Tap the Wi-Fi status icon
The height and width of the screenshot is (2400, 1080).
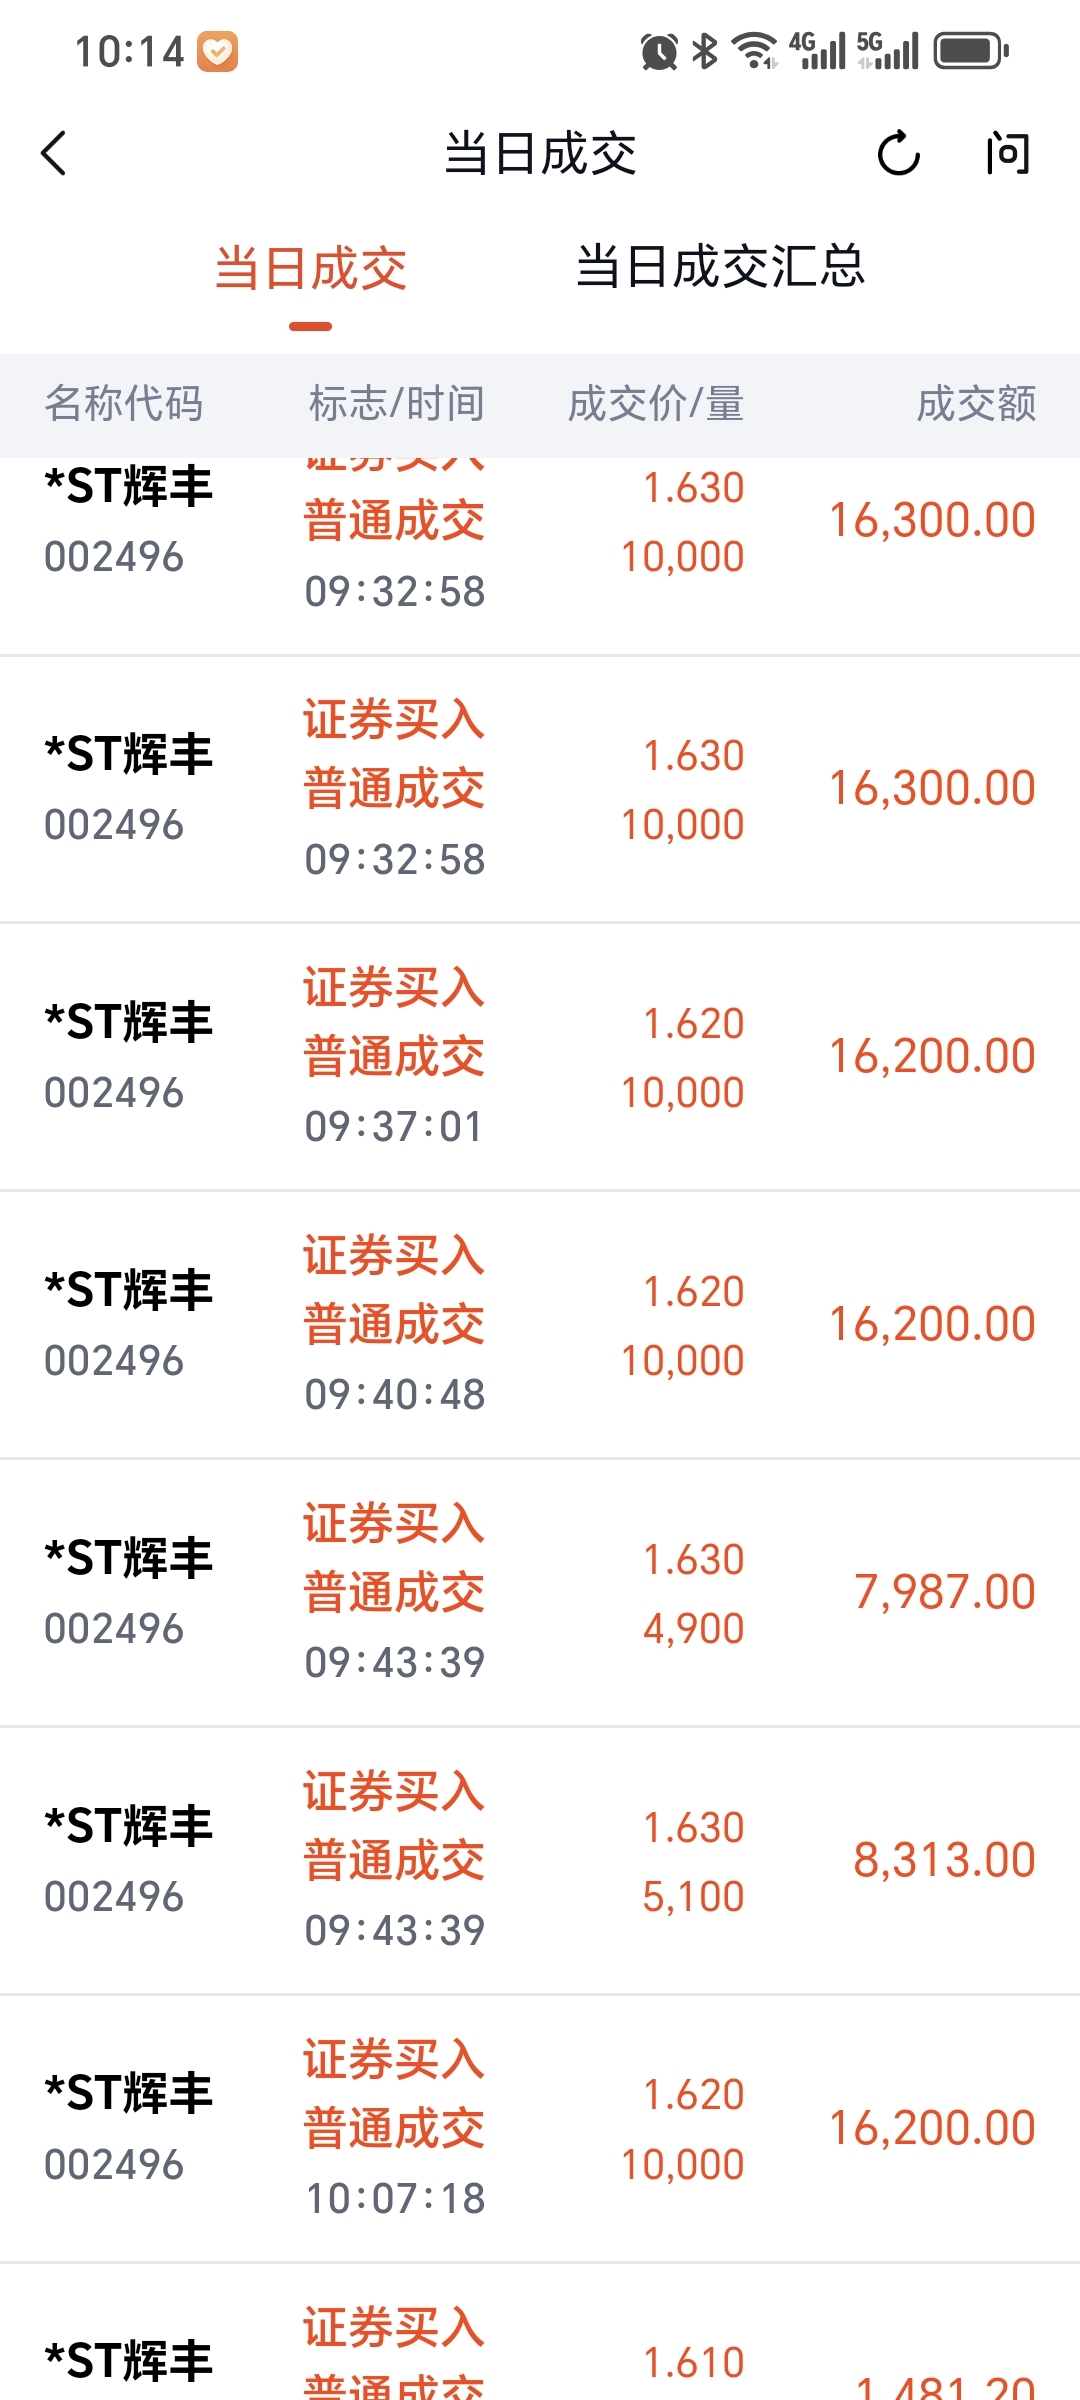click(754, 51)
